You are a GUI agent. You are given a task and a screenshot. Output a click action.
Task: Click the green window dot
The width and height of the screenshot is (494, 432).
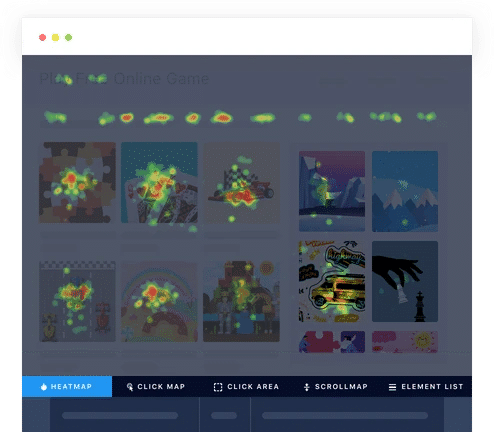click(68, 37)
